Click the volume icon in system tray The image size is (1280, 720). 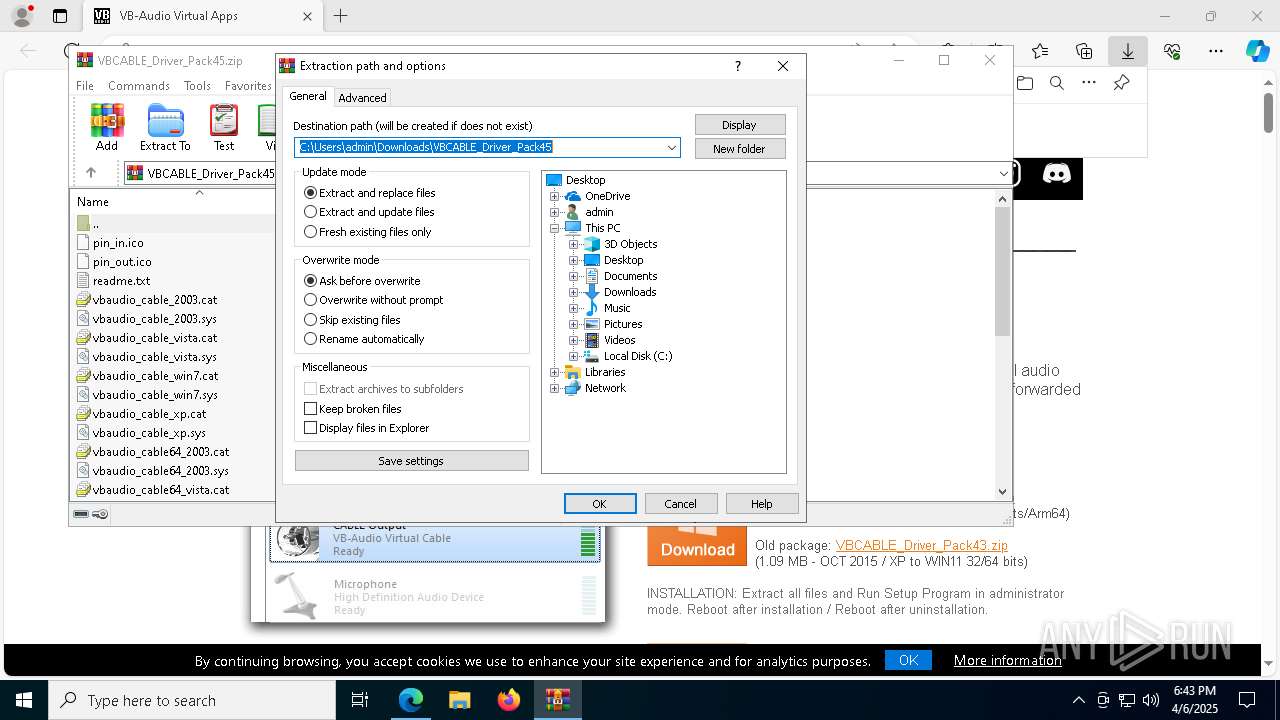(x=1151, y=700)
